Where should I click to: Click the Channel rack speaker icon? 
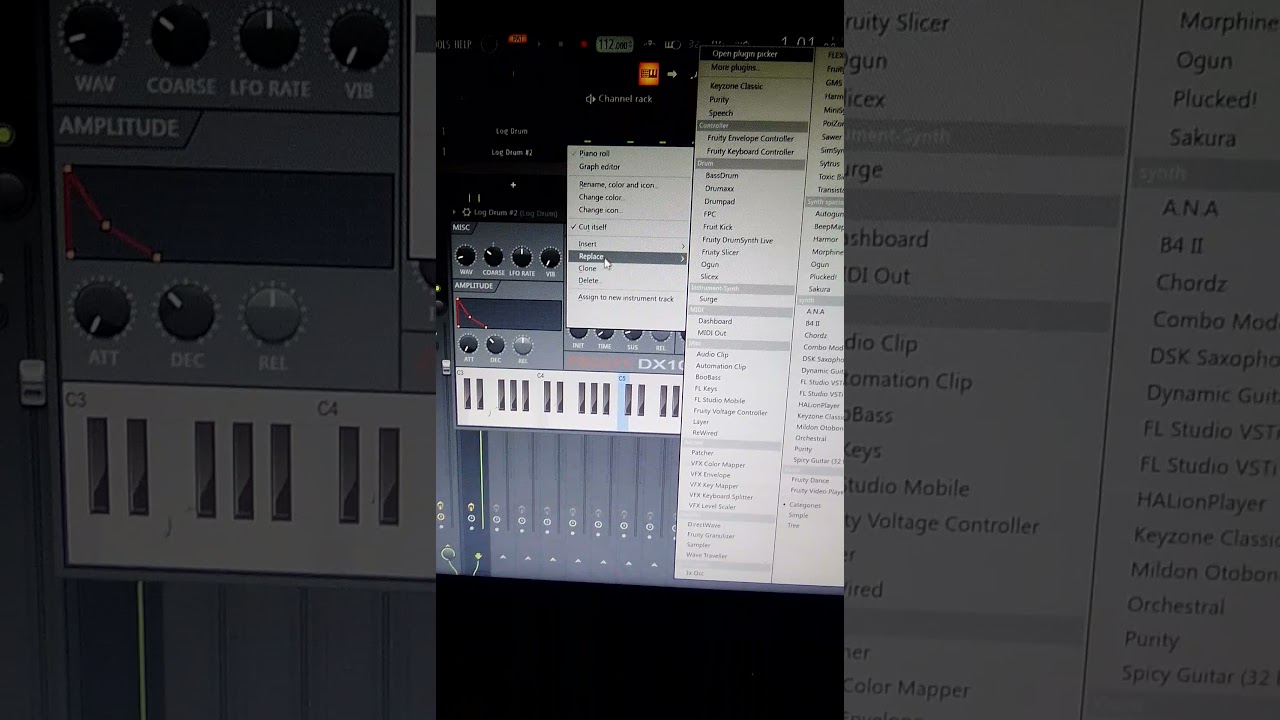point(590,99)
